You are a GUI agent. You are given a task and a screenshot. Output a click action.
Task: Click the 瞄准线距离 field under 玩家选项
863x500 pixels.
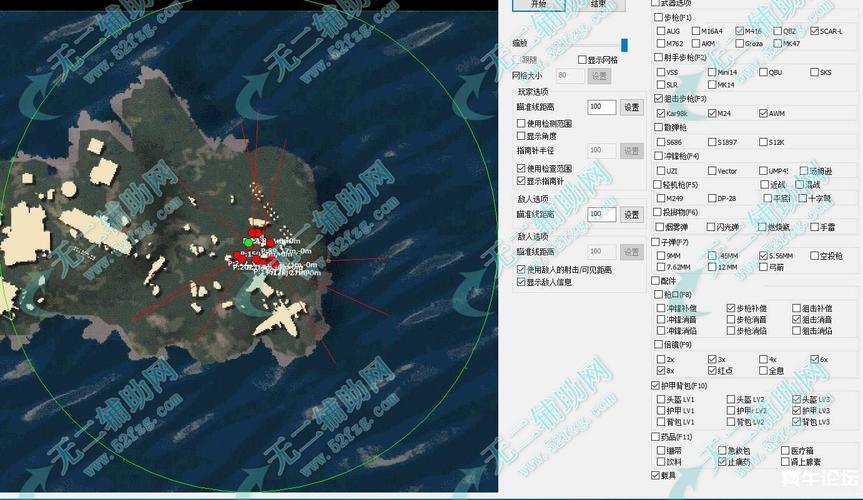[602, 107]
